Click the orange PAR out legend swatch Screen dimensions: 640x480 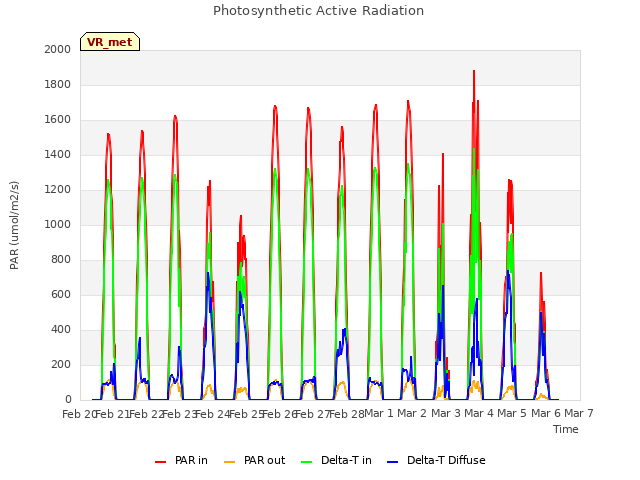(x=230, y=462)
